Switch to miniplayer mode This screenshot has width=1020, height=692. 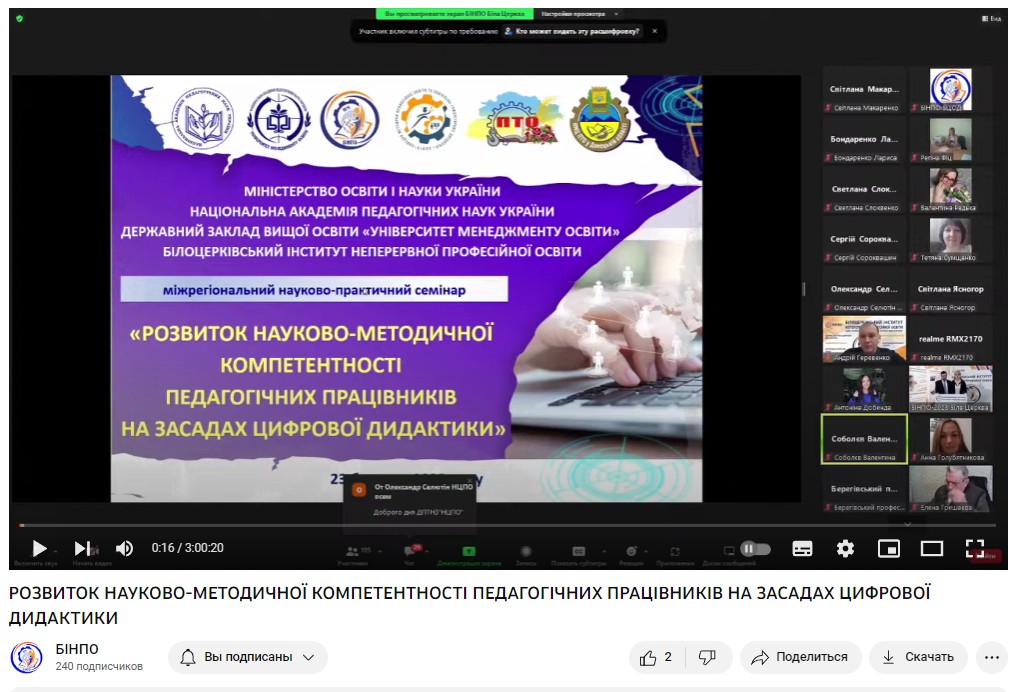[889, 549]
